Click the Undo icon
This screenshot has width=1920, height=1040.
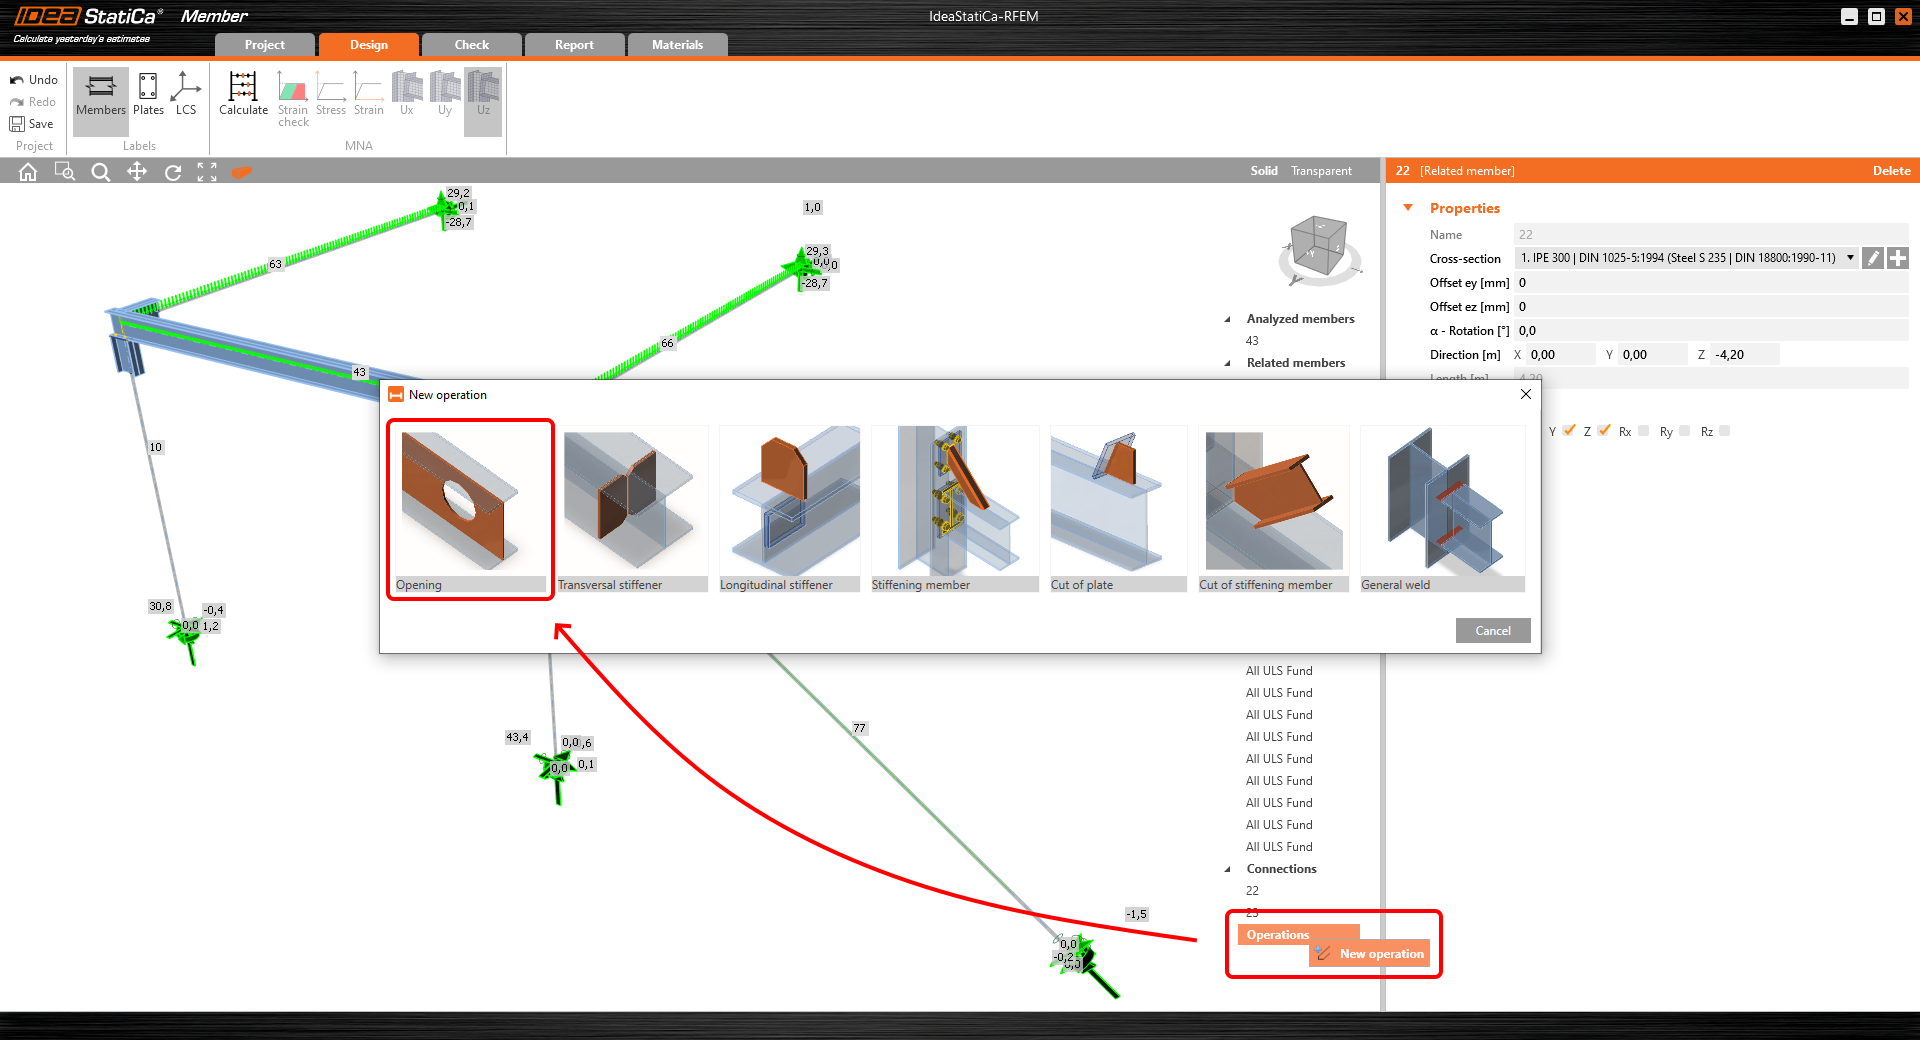(17, 80)
